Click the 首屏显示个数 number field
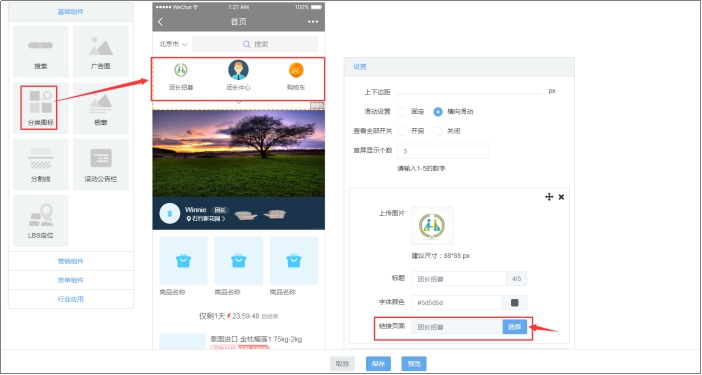 (443, 151)
